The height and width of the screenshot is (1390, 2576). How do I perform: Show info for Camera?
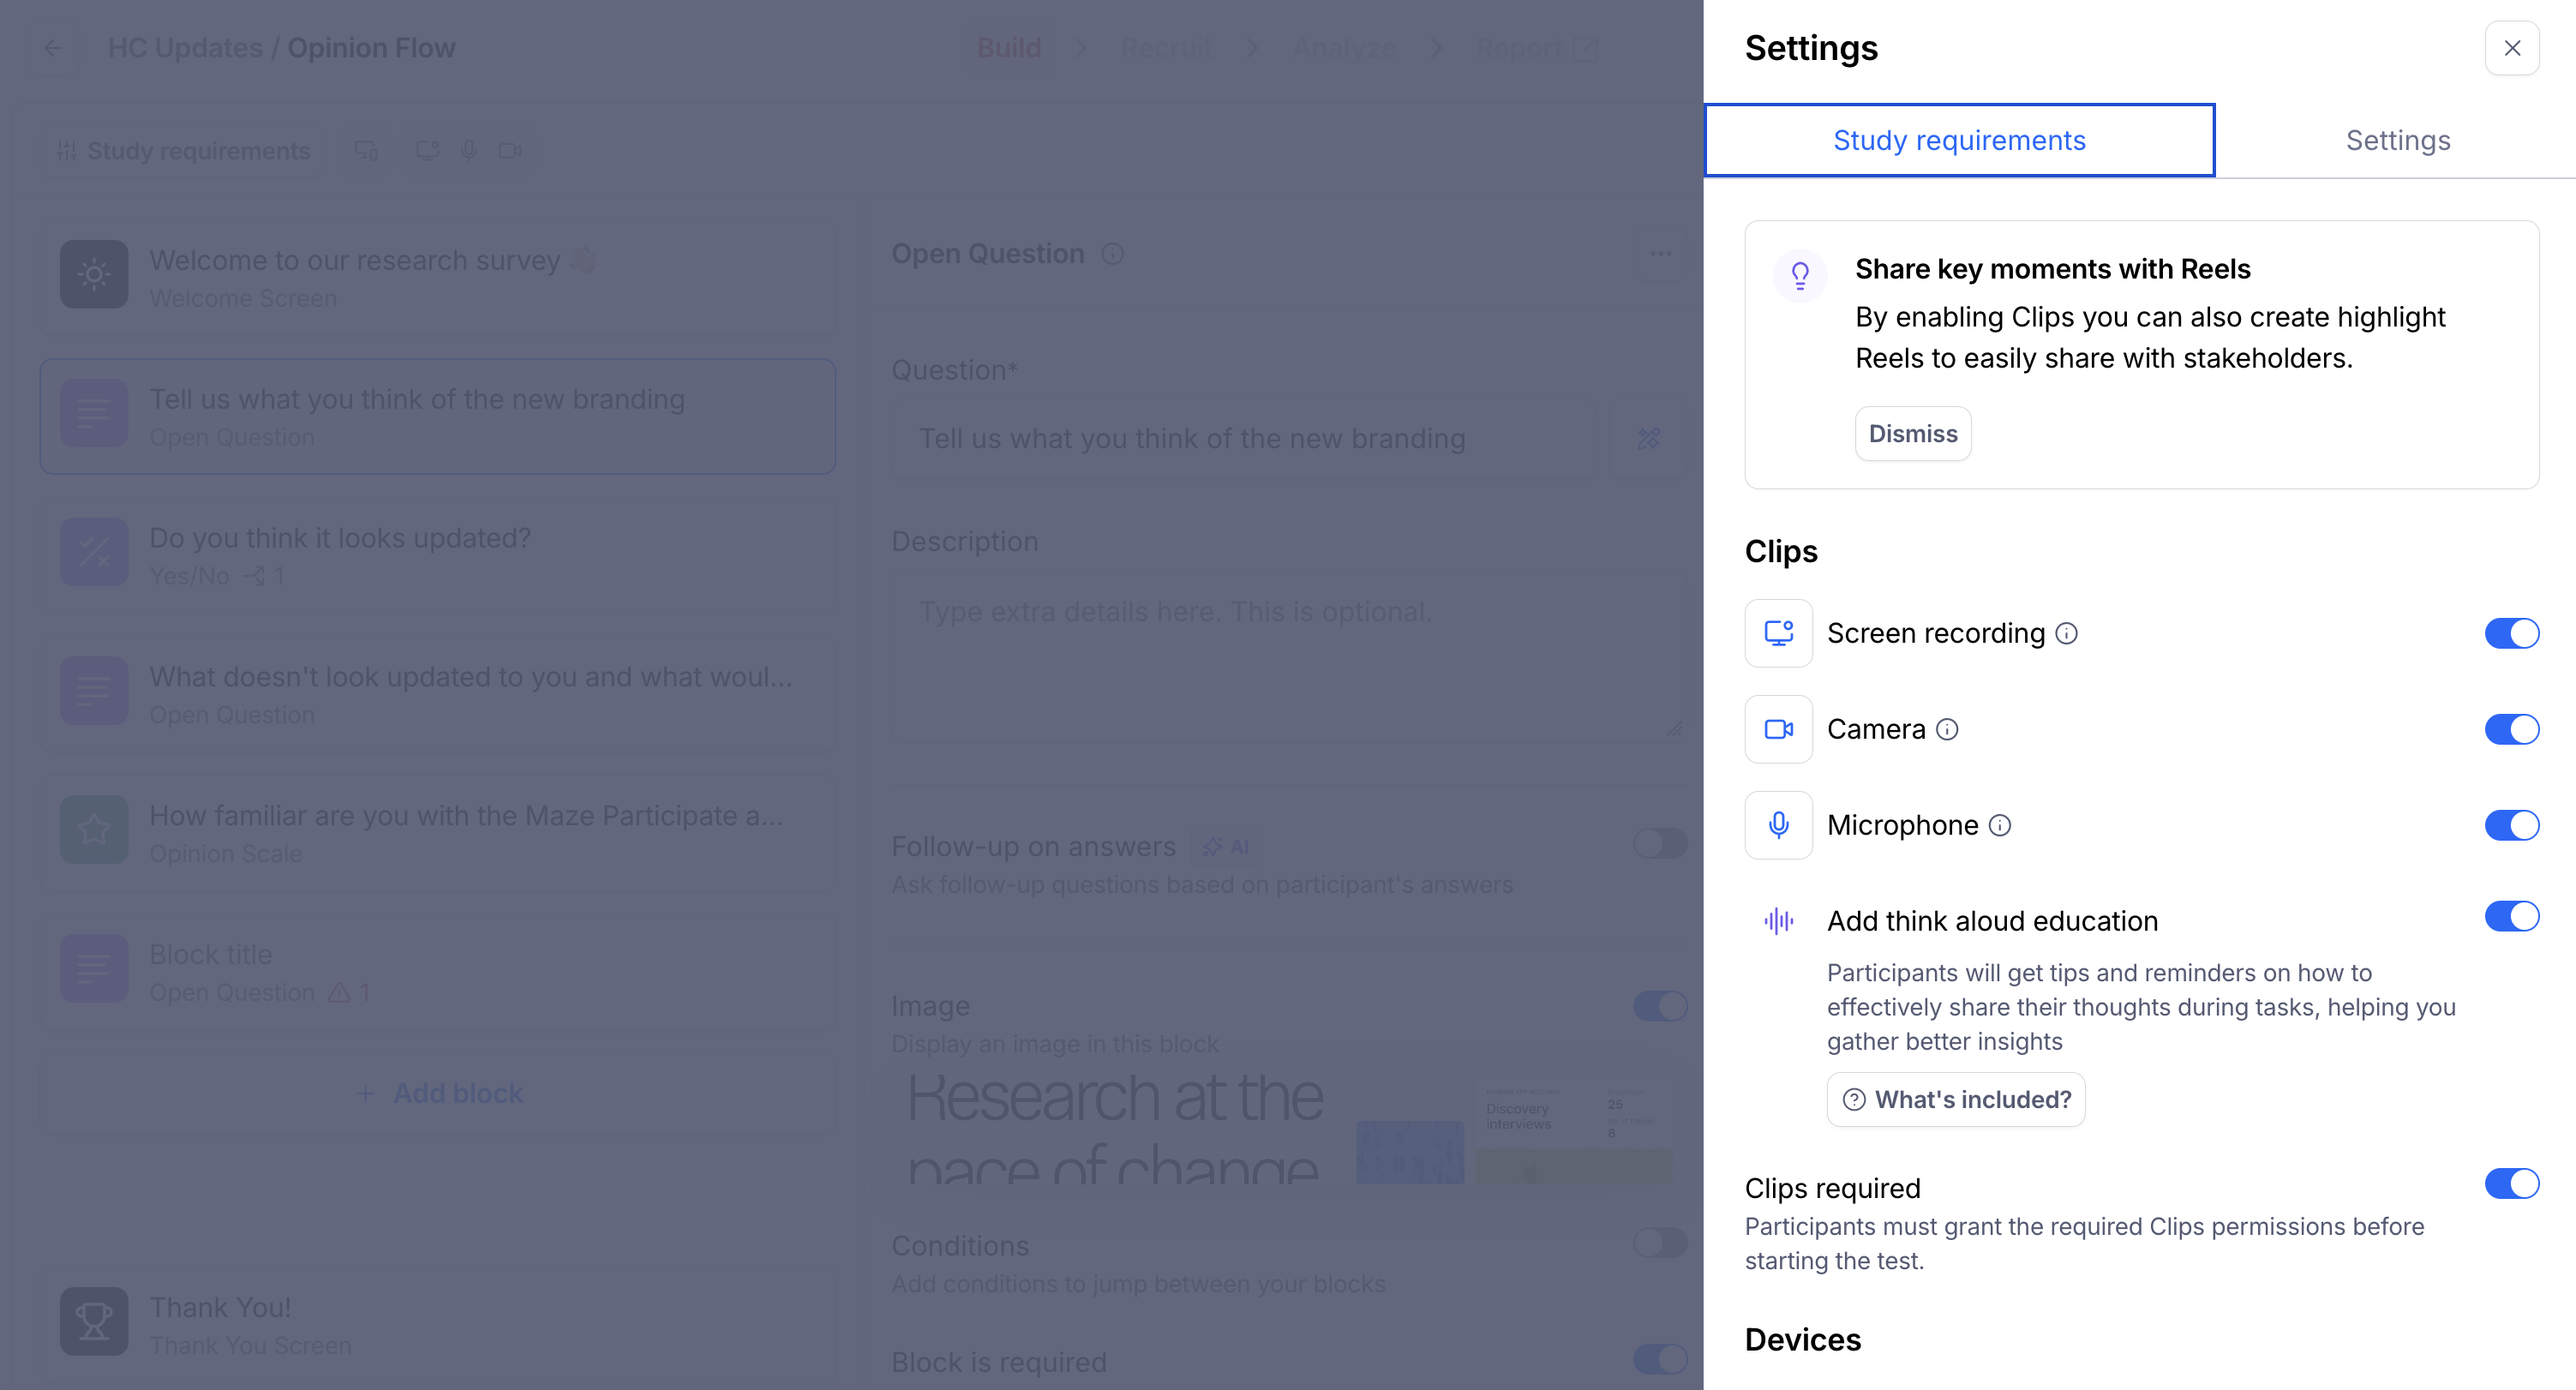(1946, 730)
